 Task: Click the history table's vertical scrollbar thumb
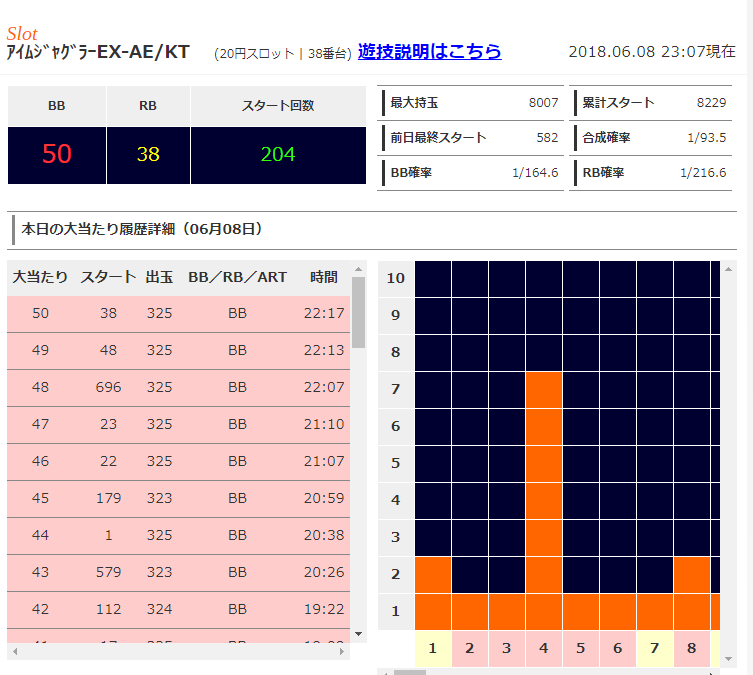click(x=358, y=313)
